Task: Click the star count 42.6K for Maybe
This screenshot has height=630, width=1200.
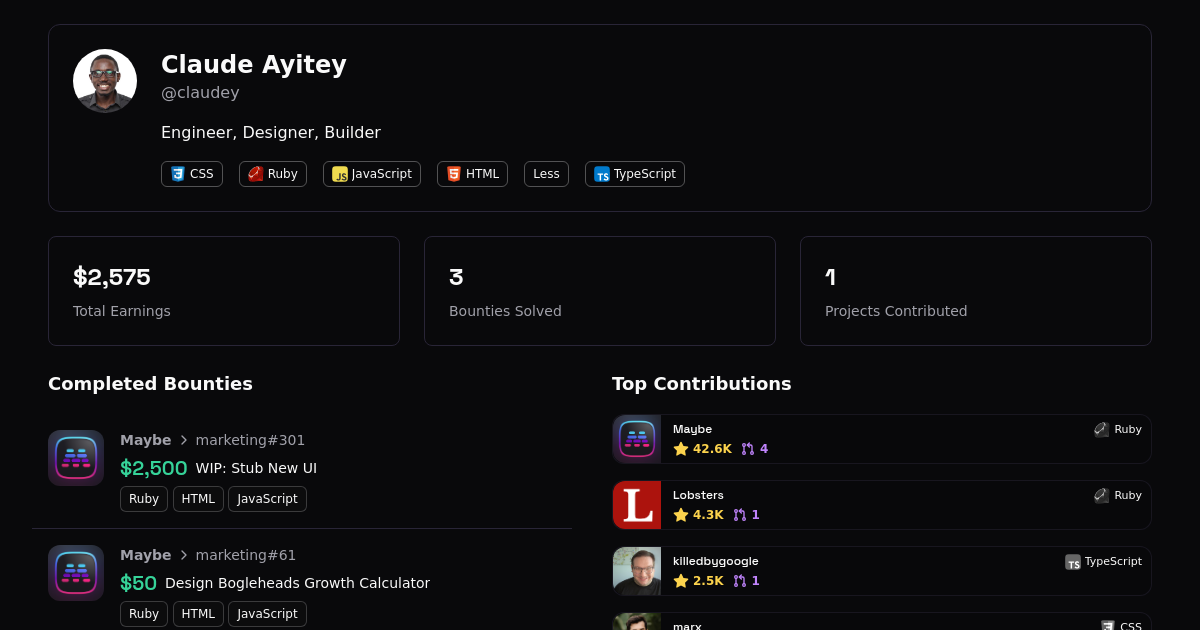Action: pyautogui.click(x=703, y=449)
